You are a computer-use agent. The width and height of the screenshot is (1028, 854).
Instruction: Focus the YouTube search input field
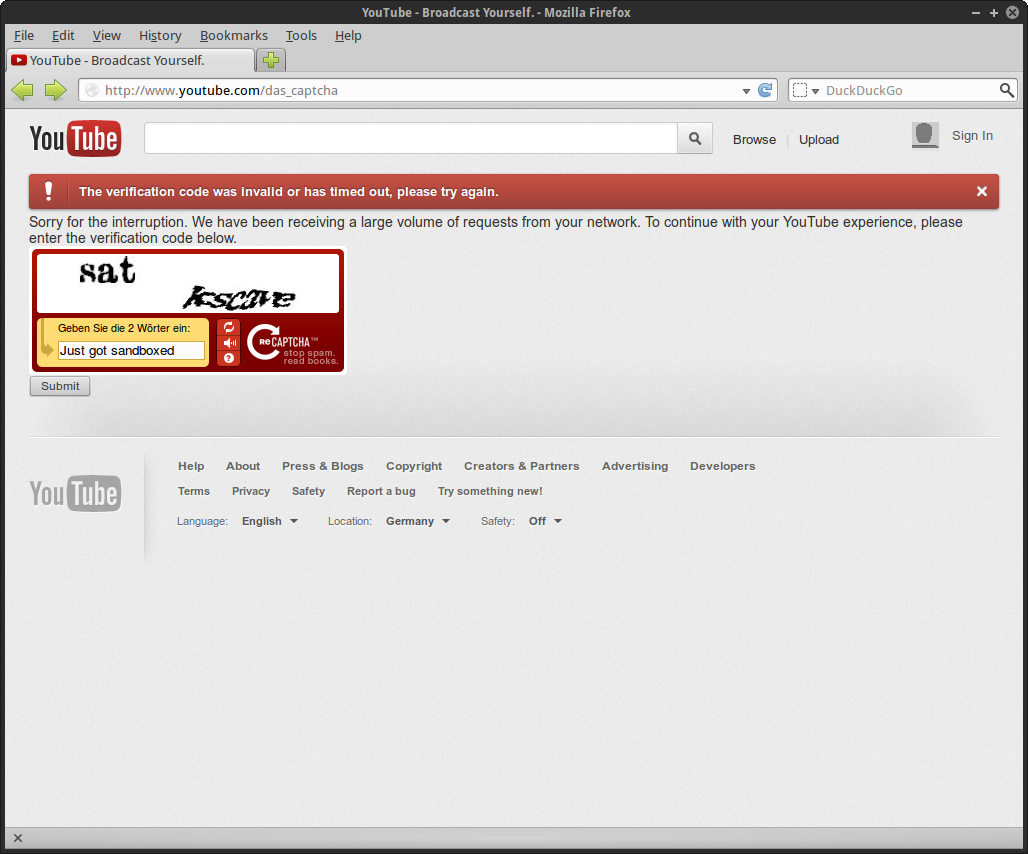(x=411, y=138)
